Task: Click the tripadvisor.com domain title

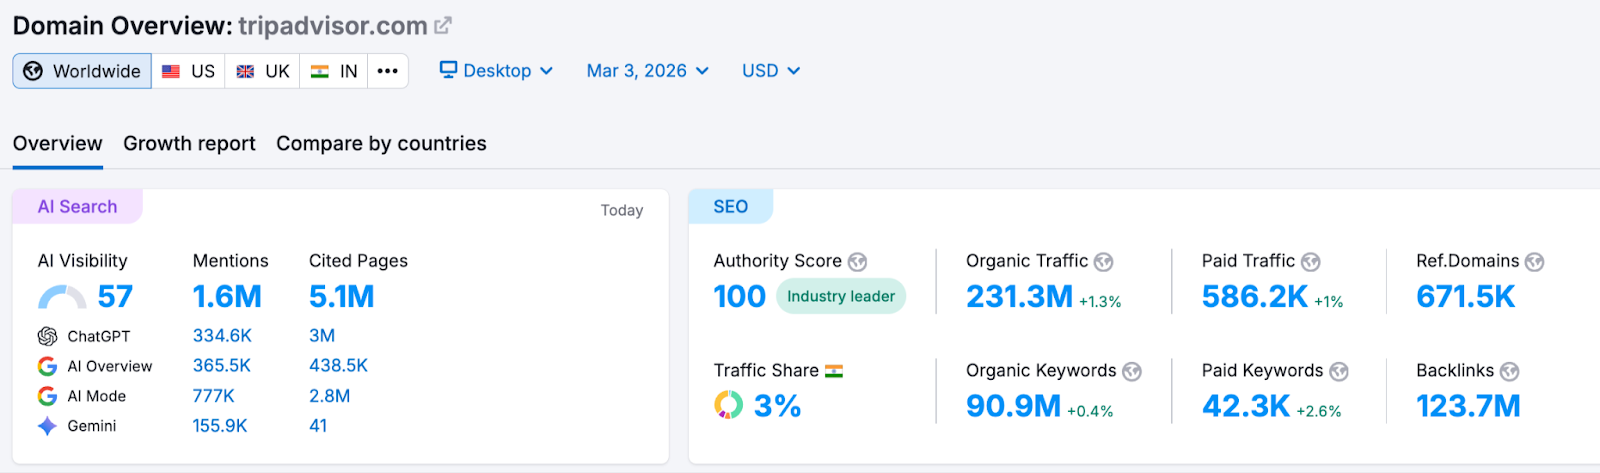Action: click(x=333, y=25)
